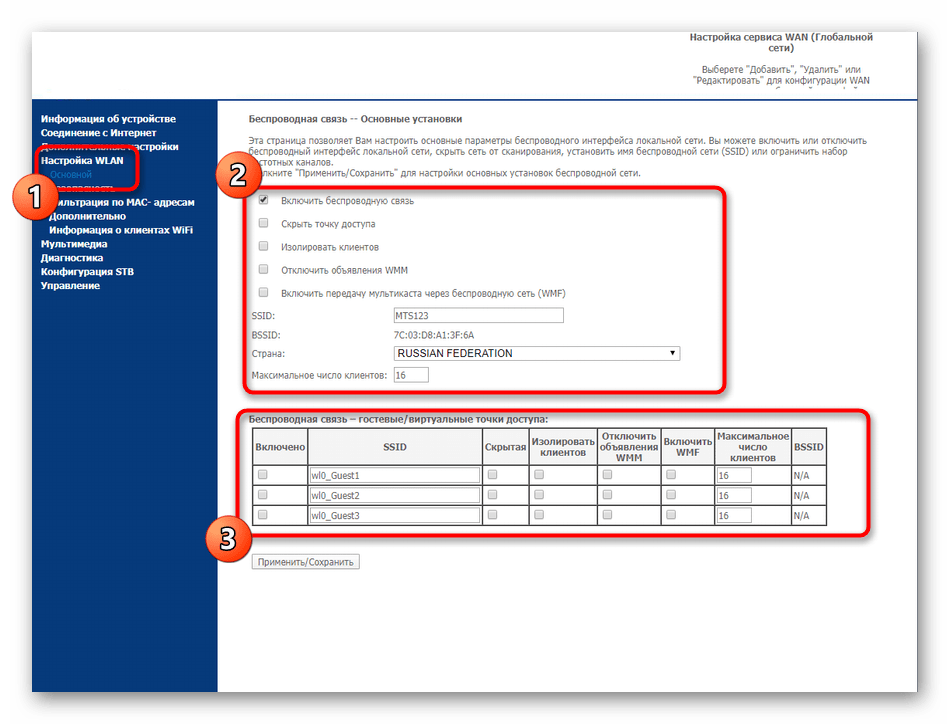Image resolution: width=950 pixels, height=724 pixels.
Task: Expand the 'Страна' country dropdown
Action: click(536, 353)
